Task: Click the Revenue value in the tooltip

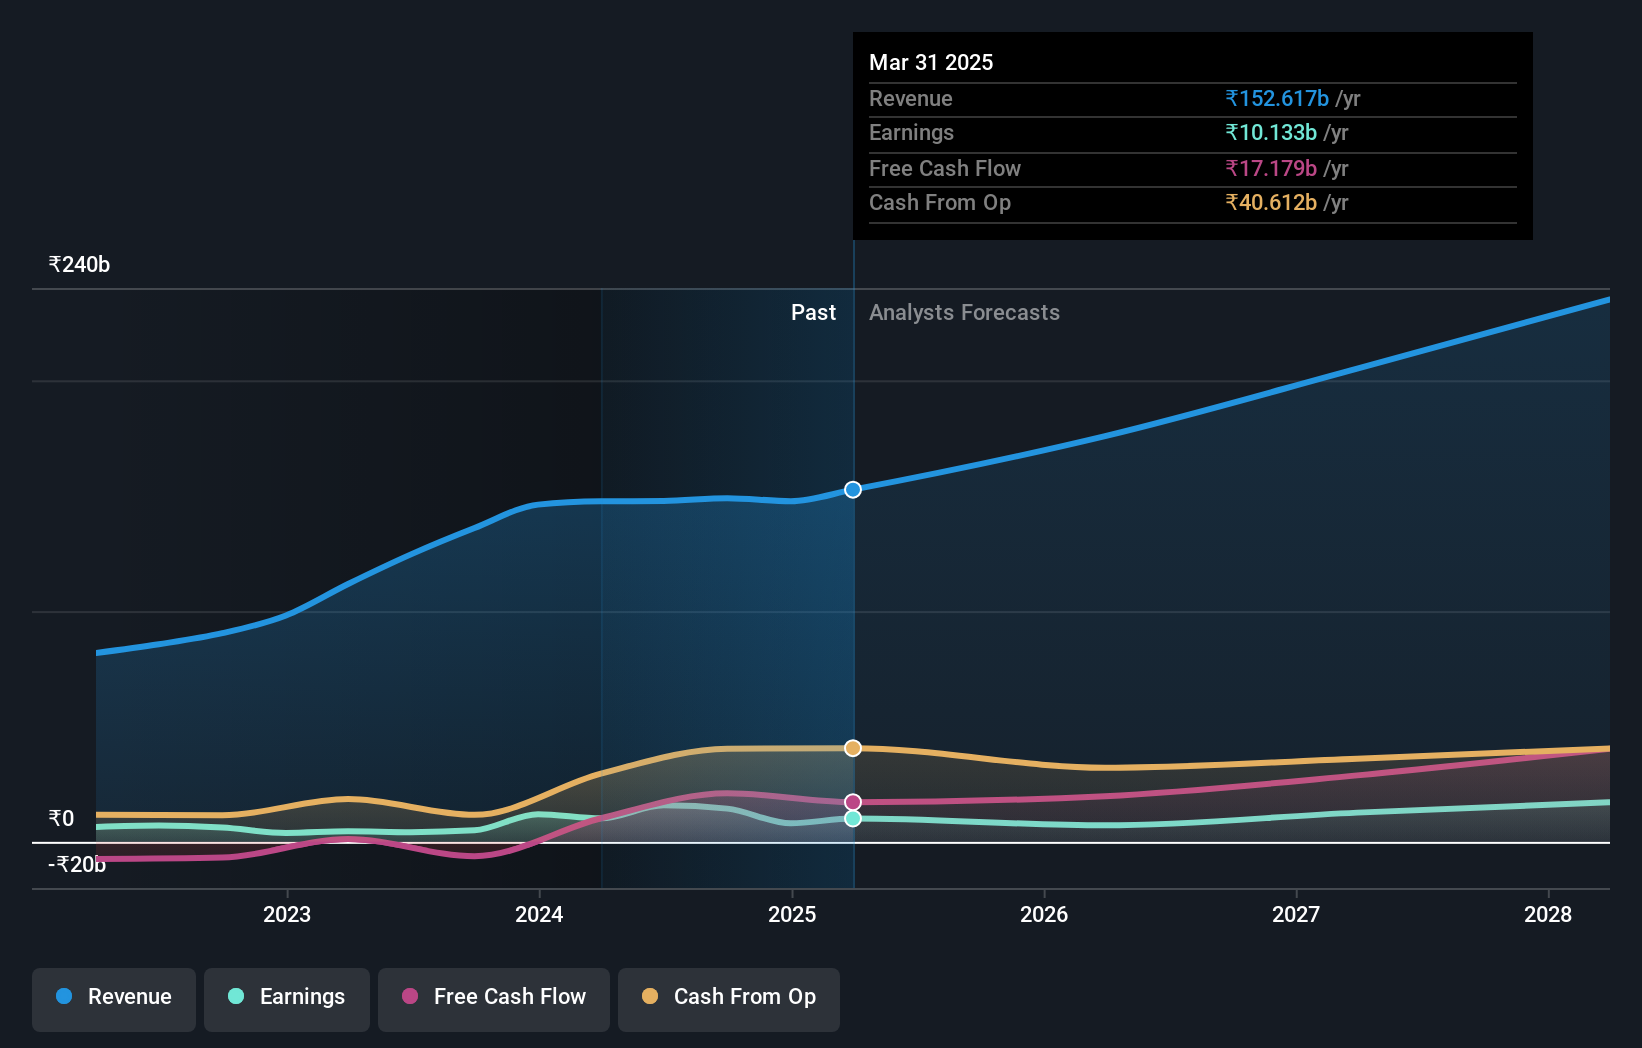Action: pos(1275,98)
